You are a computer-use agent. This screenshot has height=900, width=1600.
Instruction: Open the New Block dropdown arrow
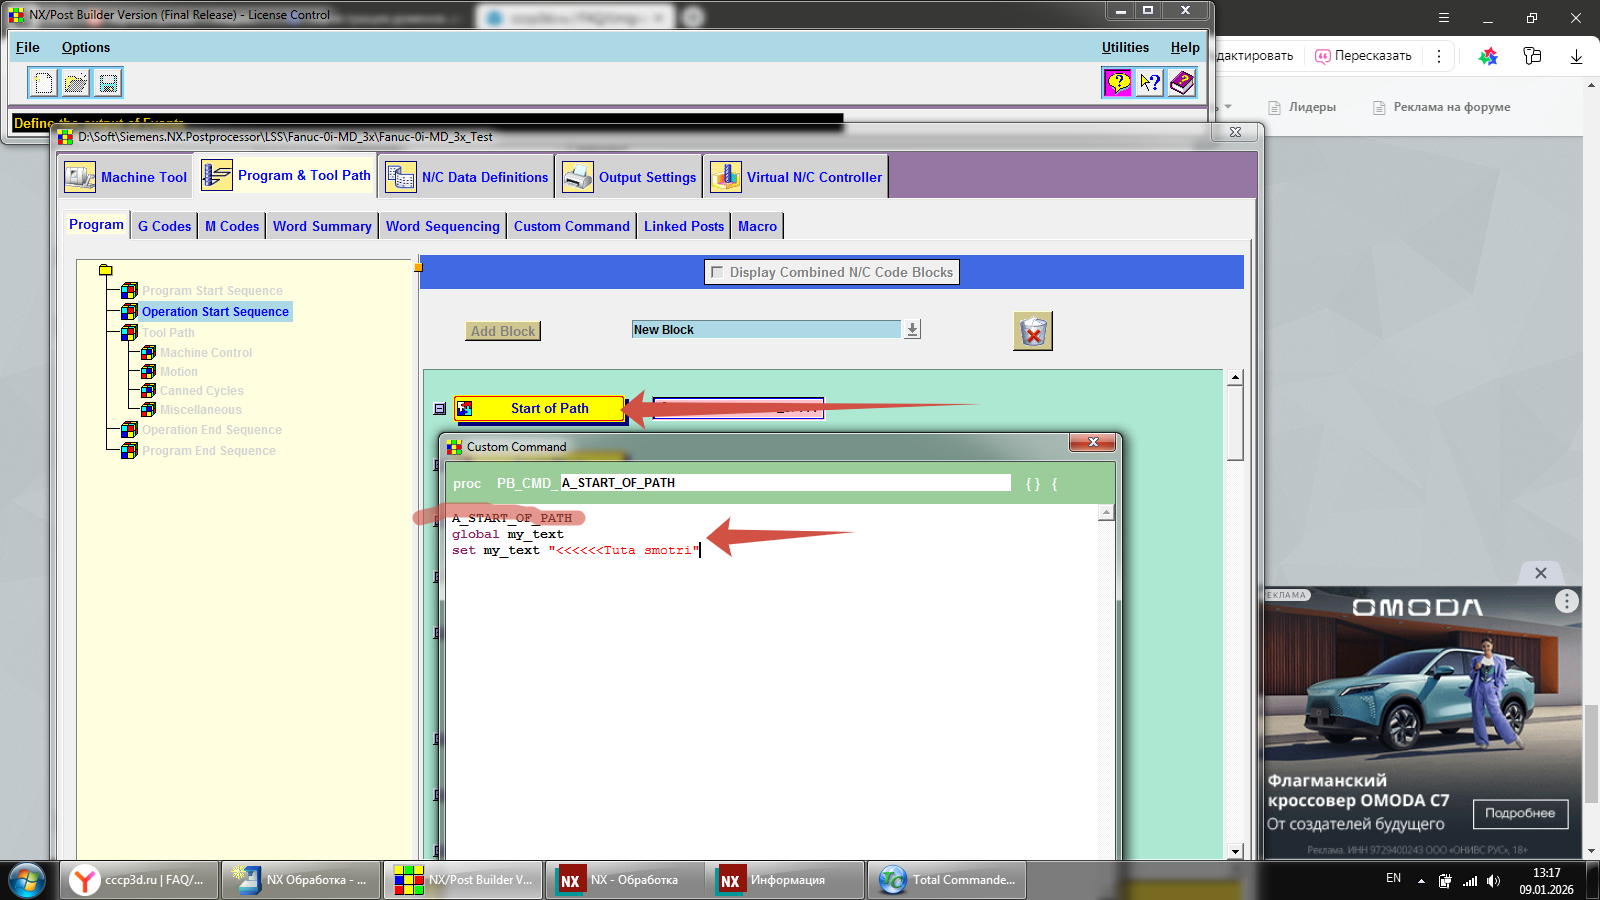pyautogui.click(x=912, y=330)
